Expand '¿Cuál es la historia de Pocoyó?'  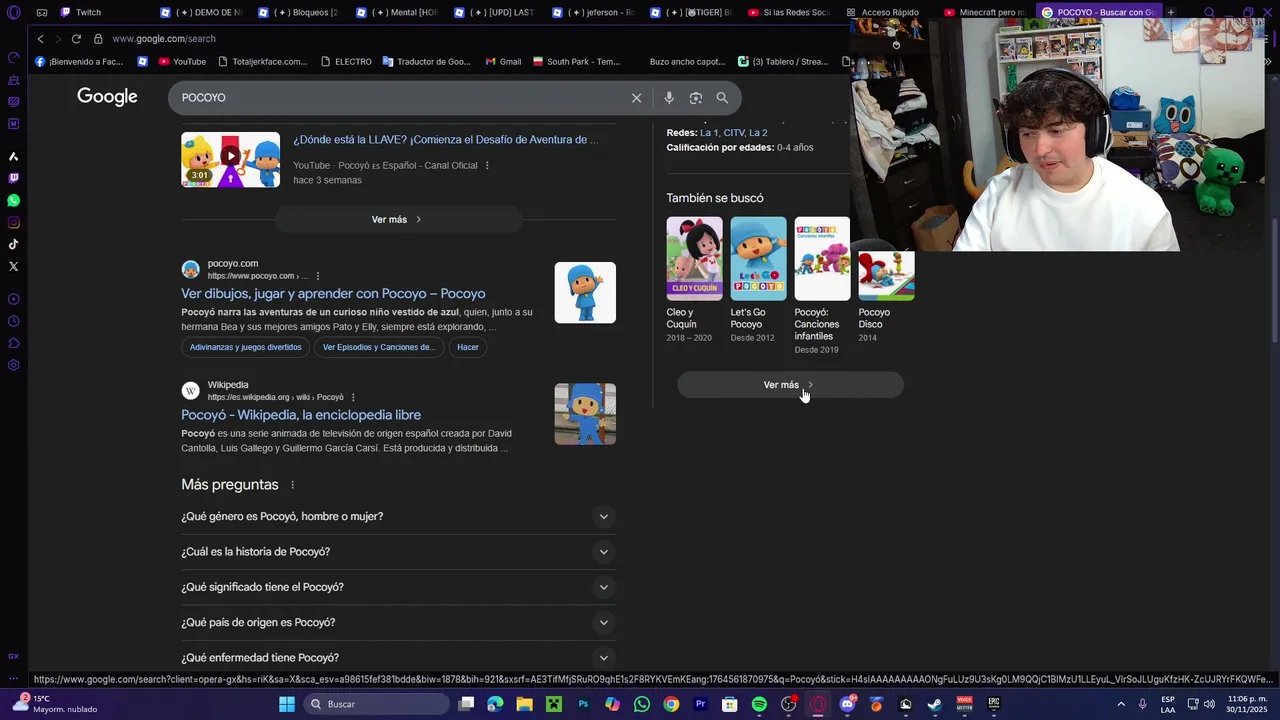[x=398, y=552]
